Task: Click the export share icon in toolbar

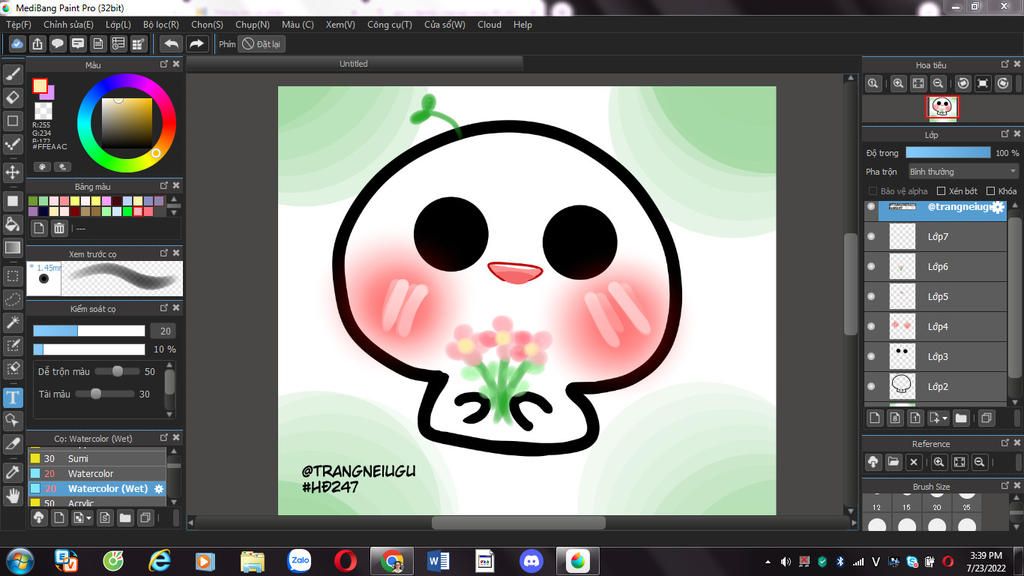Action: tap(37, 44)
